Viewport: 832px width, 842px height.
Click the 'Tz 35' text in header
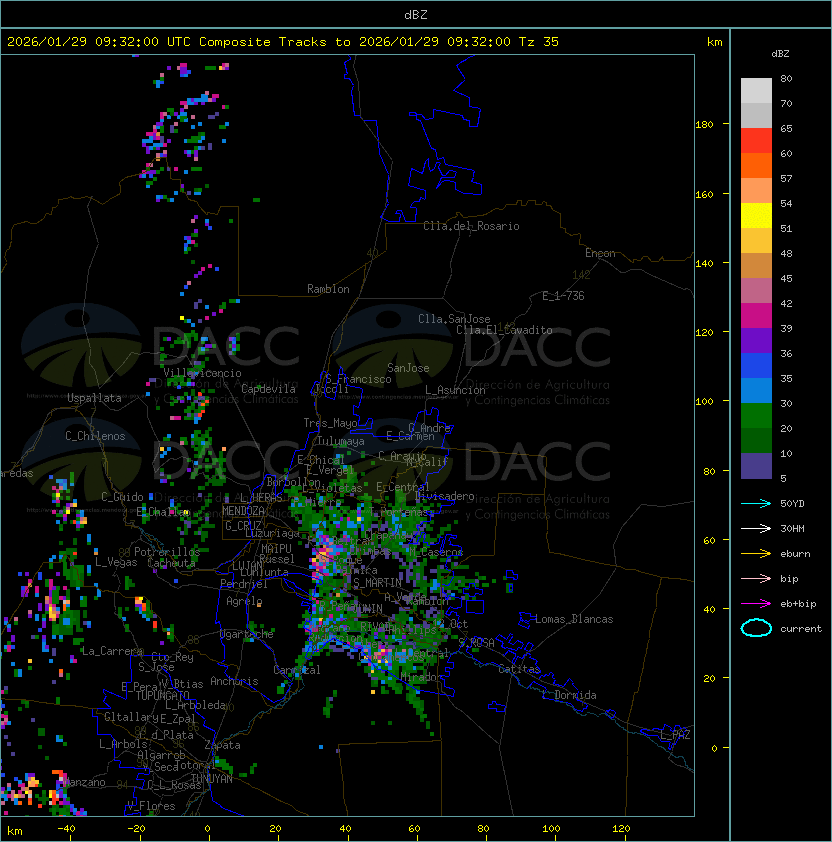point(538,42)
